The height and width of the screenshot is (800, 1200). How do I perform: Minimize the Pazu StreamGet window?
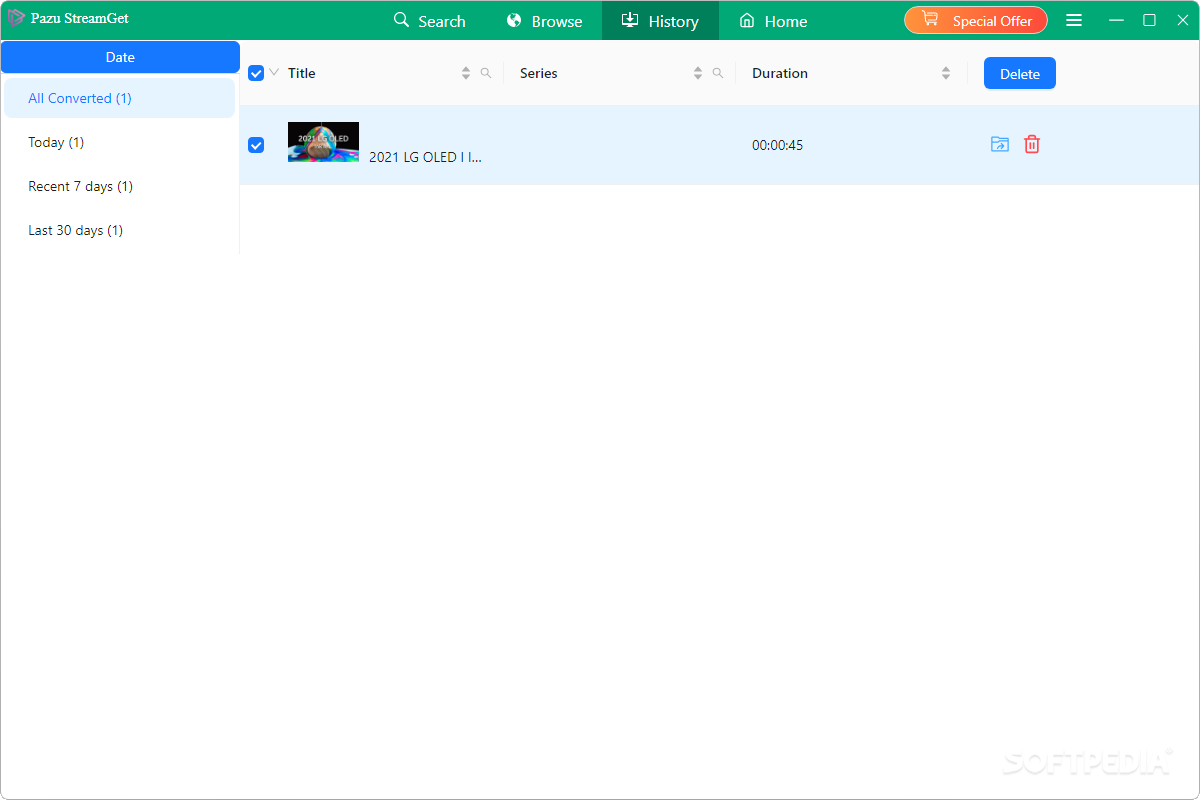[1117, 20]
